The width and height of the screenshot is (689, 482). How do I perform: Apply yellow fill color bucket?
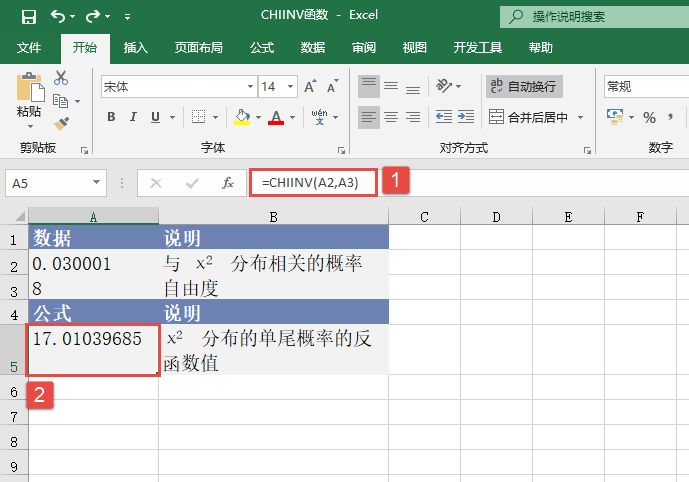pos(242,117)
